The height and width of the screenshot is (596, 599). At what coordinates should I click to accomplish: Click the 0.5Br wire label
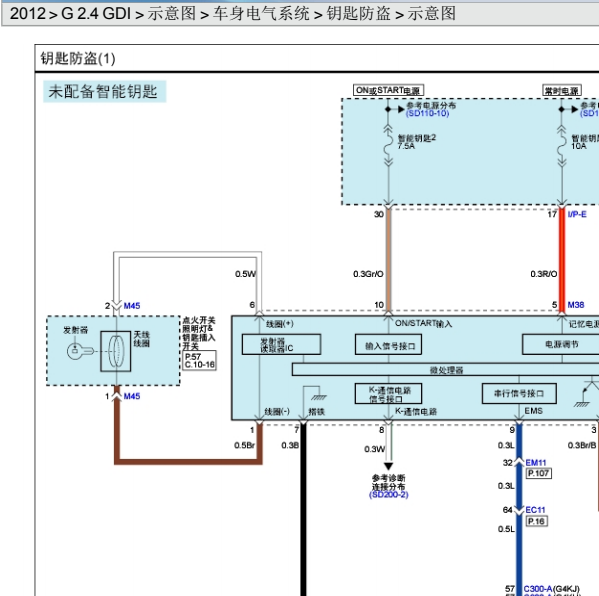click(x=244, y=445)
